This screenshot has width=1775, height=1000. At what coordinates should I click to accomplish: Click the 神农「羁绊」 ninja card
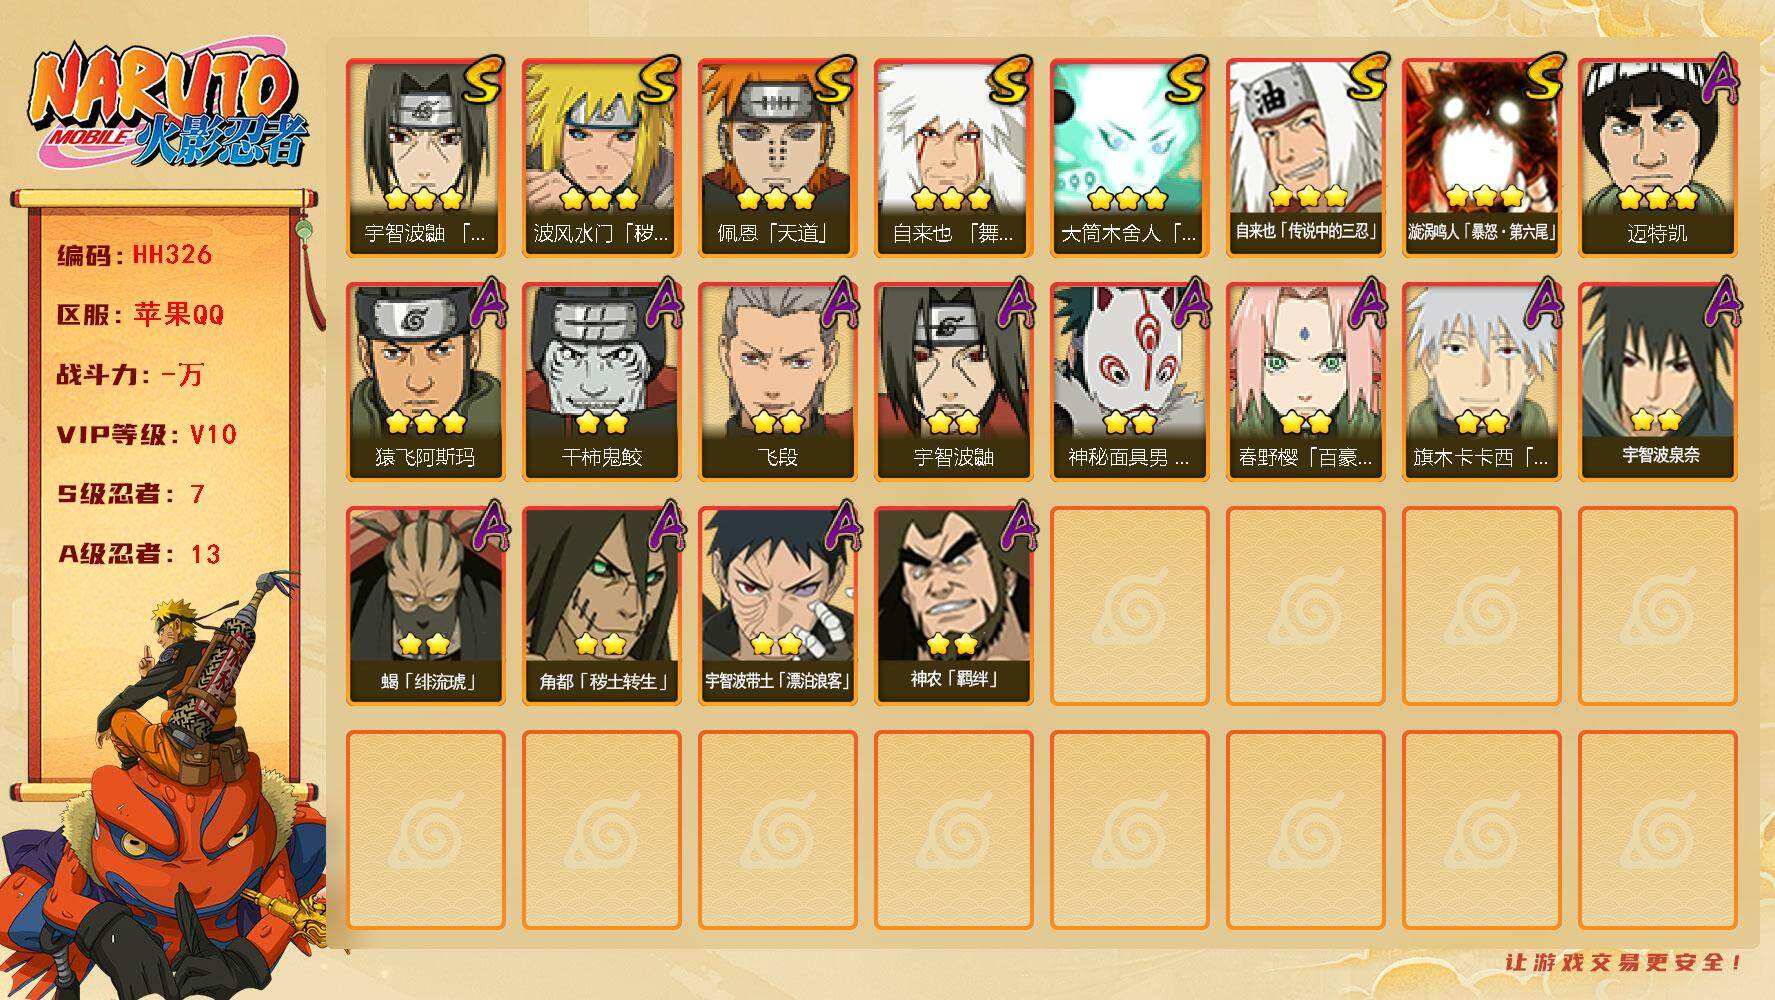(953, 606)
